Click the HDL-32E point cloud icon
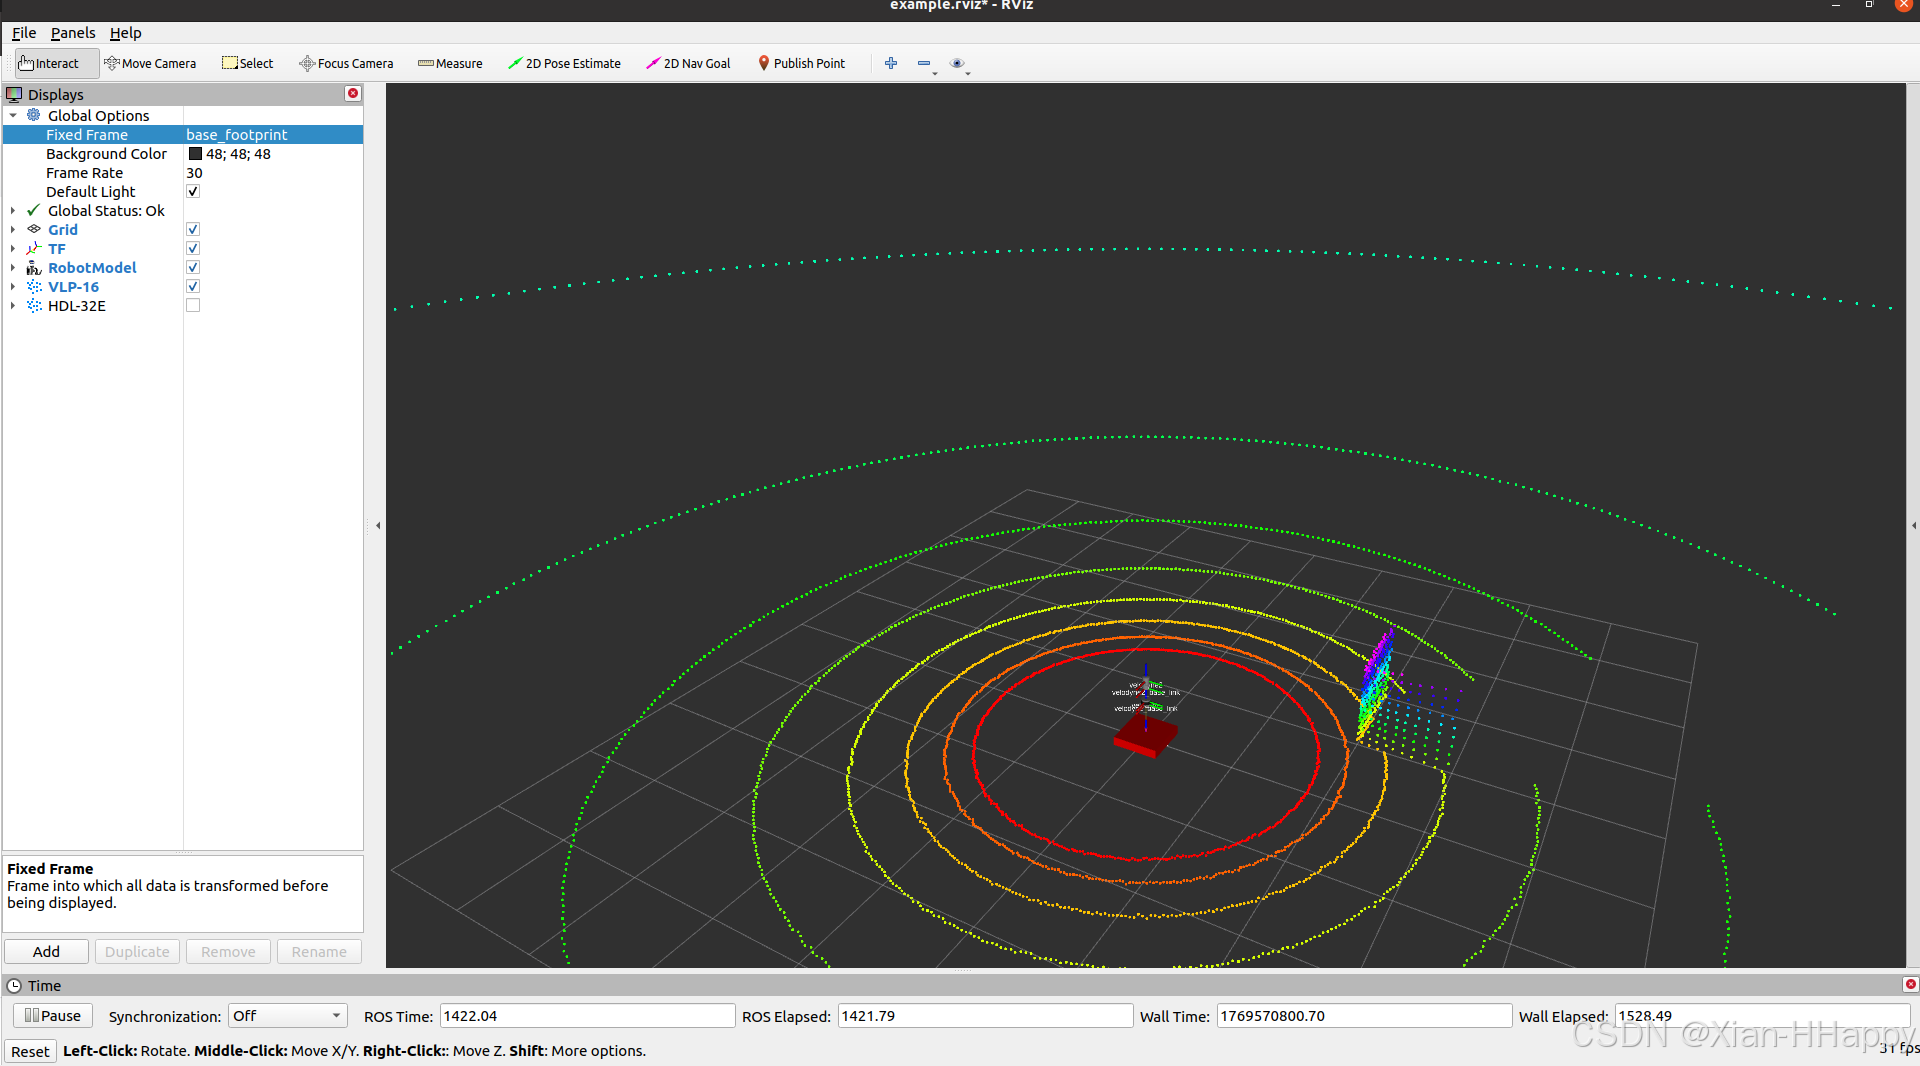1920x1066 pixels. coord(34,305)
